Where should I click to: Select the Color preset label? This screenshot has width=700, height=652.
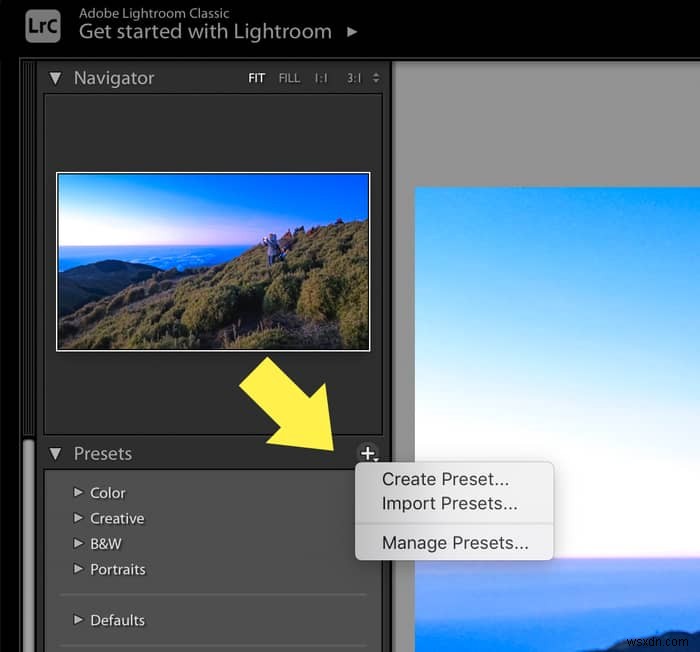click(x=108, y=493)
